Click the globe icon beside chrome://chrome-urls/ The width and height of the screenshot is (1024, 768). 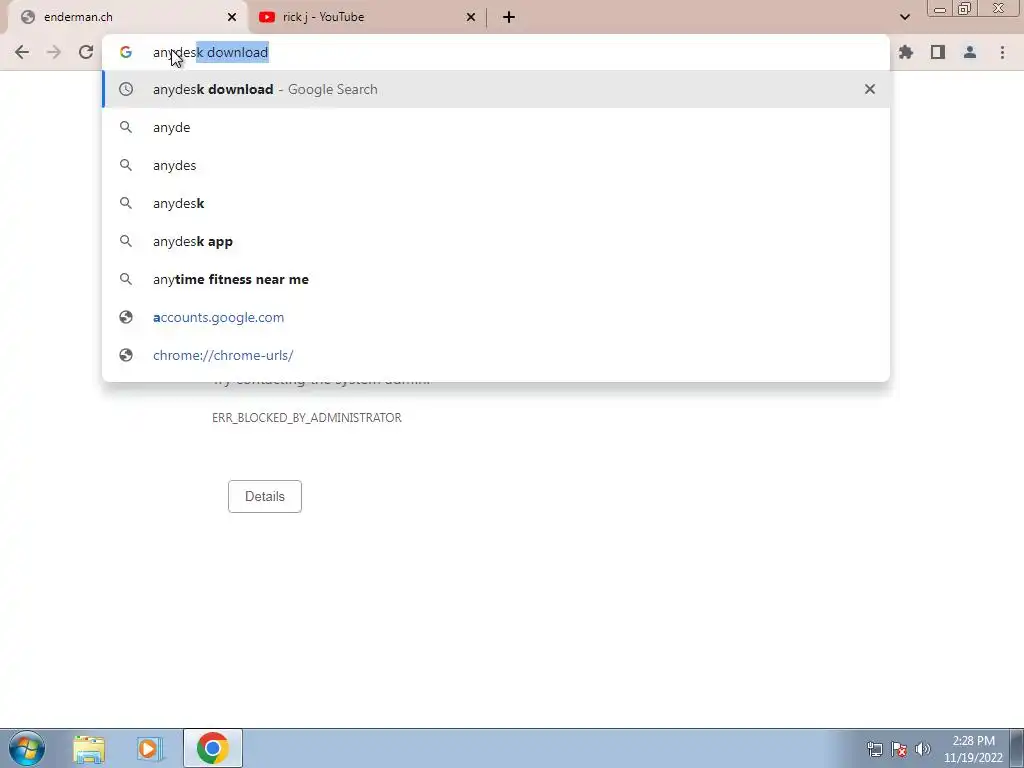125,355
